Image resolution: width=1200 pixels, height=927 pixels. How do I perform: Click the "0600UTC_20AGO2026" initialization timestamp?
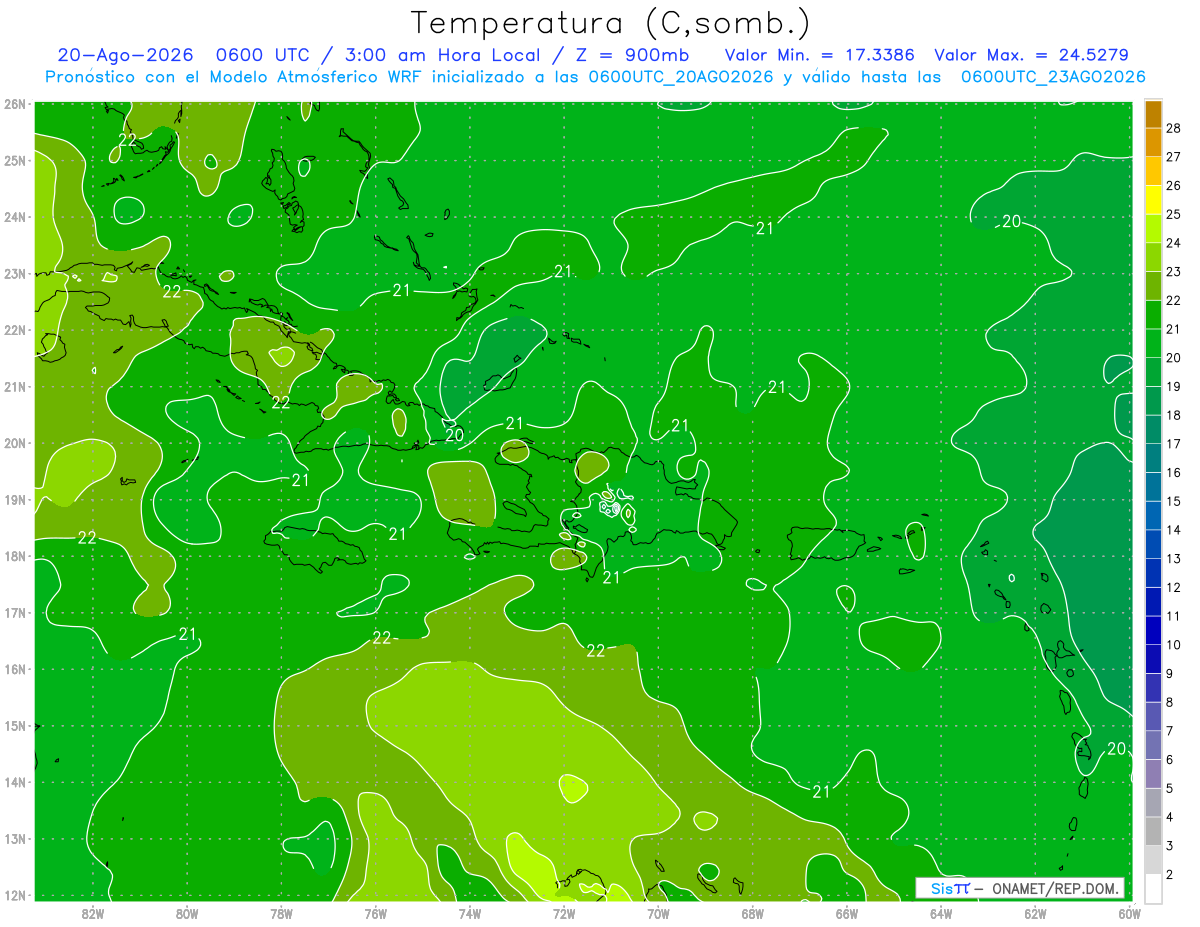pos(681,77)
